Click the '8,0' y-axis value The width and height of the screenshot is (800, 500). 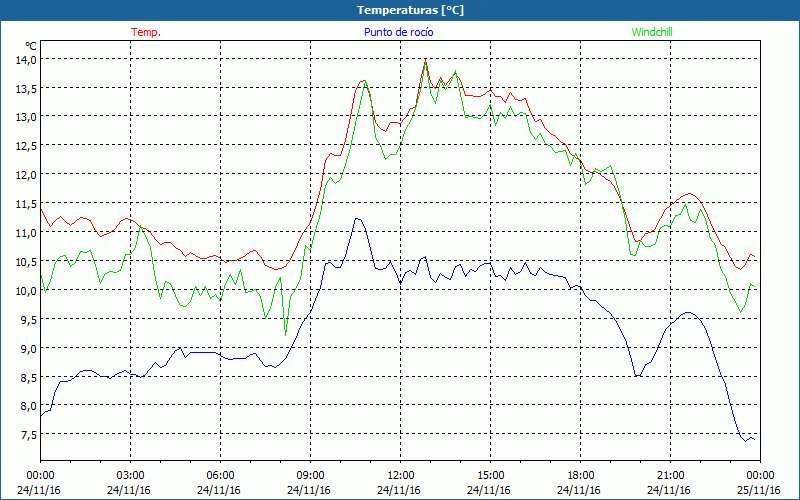29,406
